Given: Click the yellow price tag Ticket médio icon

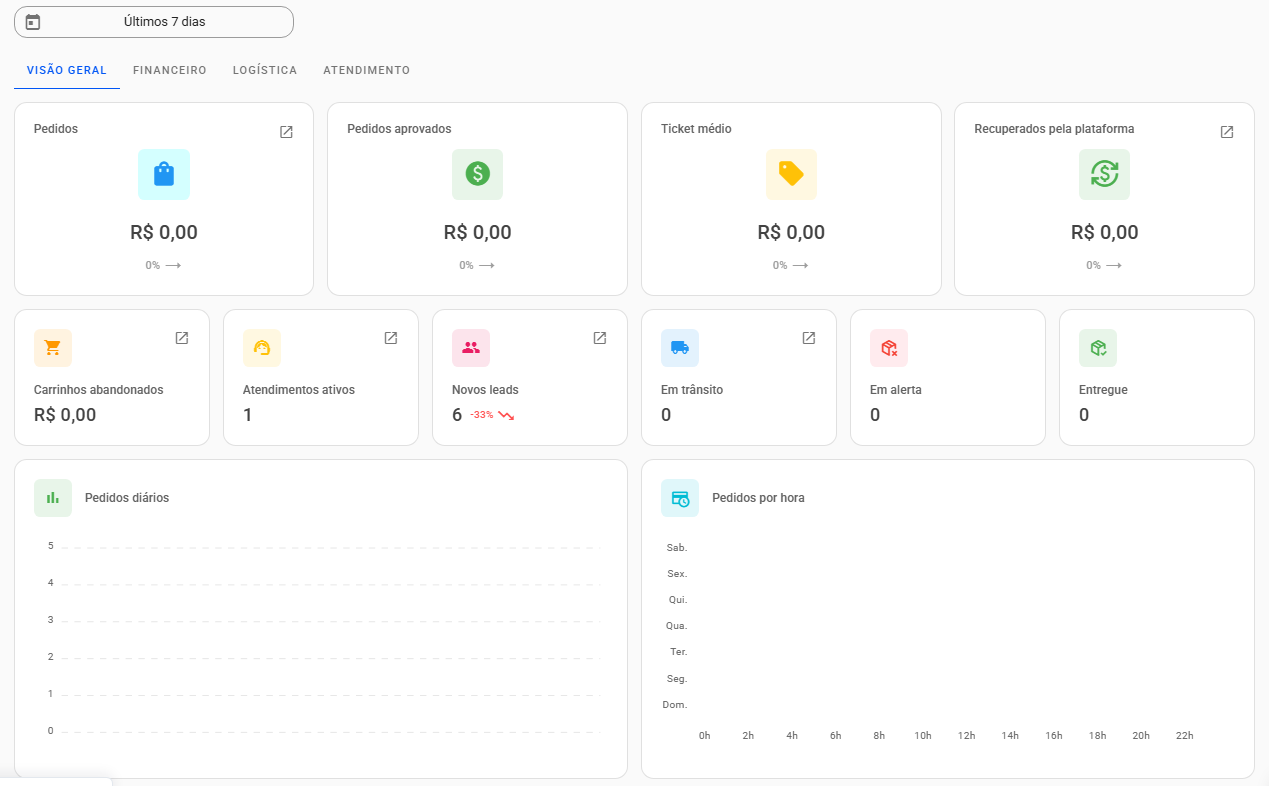Looking at the screenshot, I should [x=791, y=174].
